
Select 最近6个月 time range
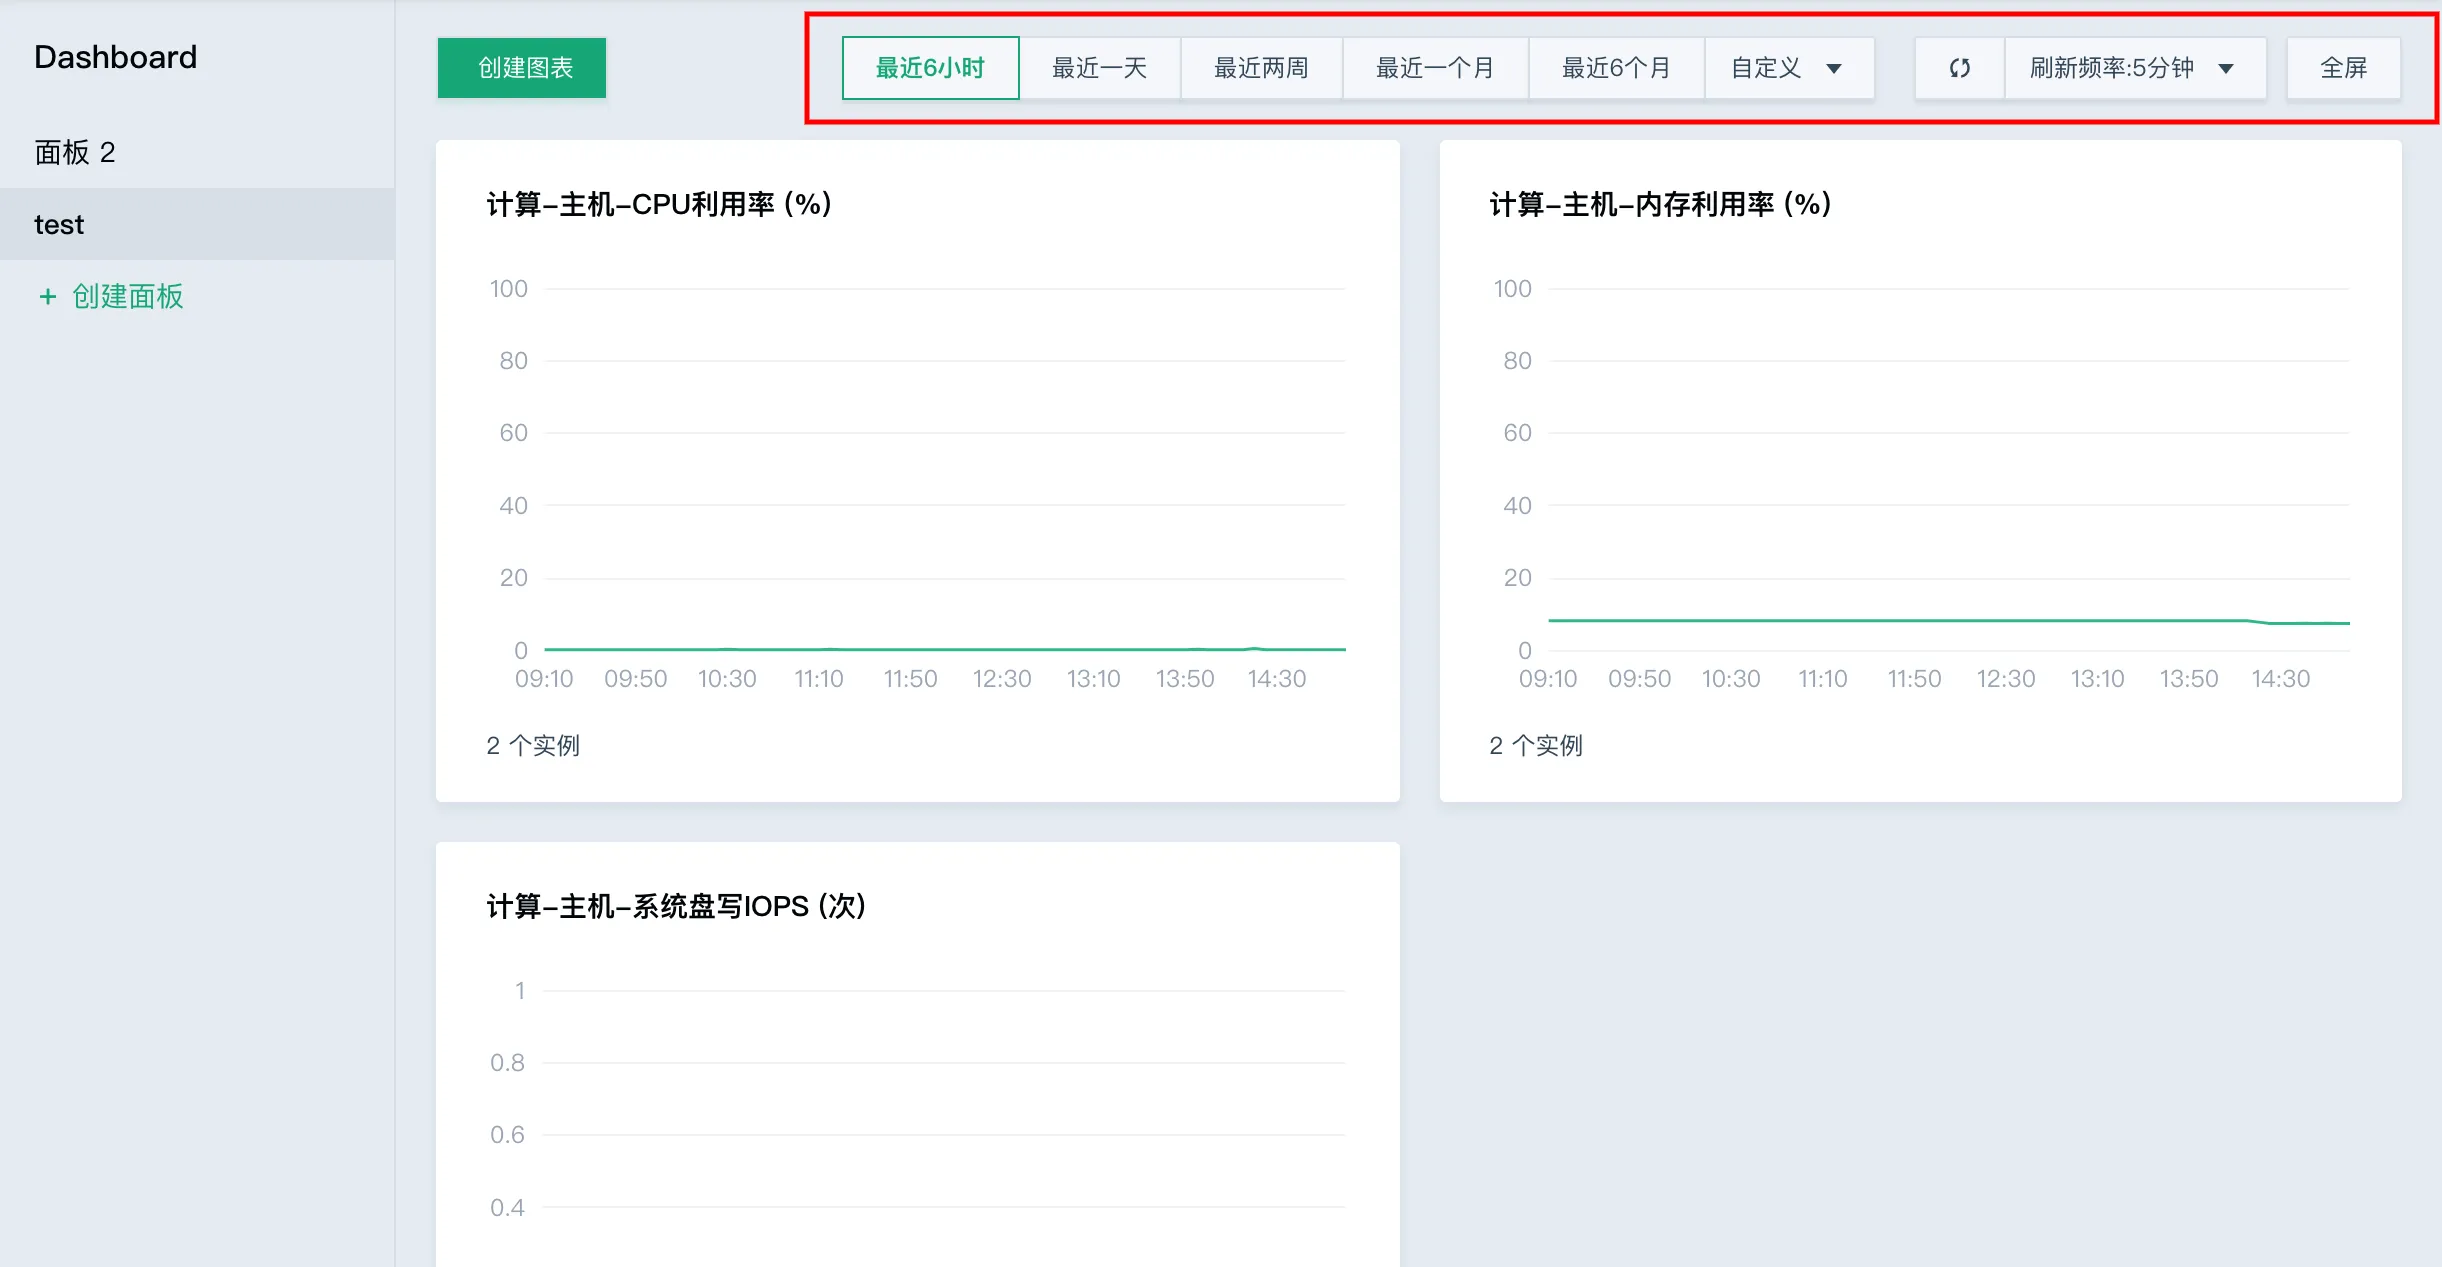(x=1615, y=68)
